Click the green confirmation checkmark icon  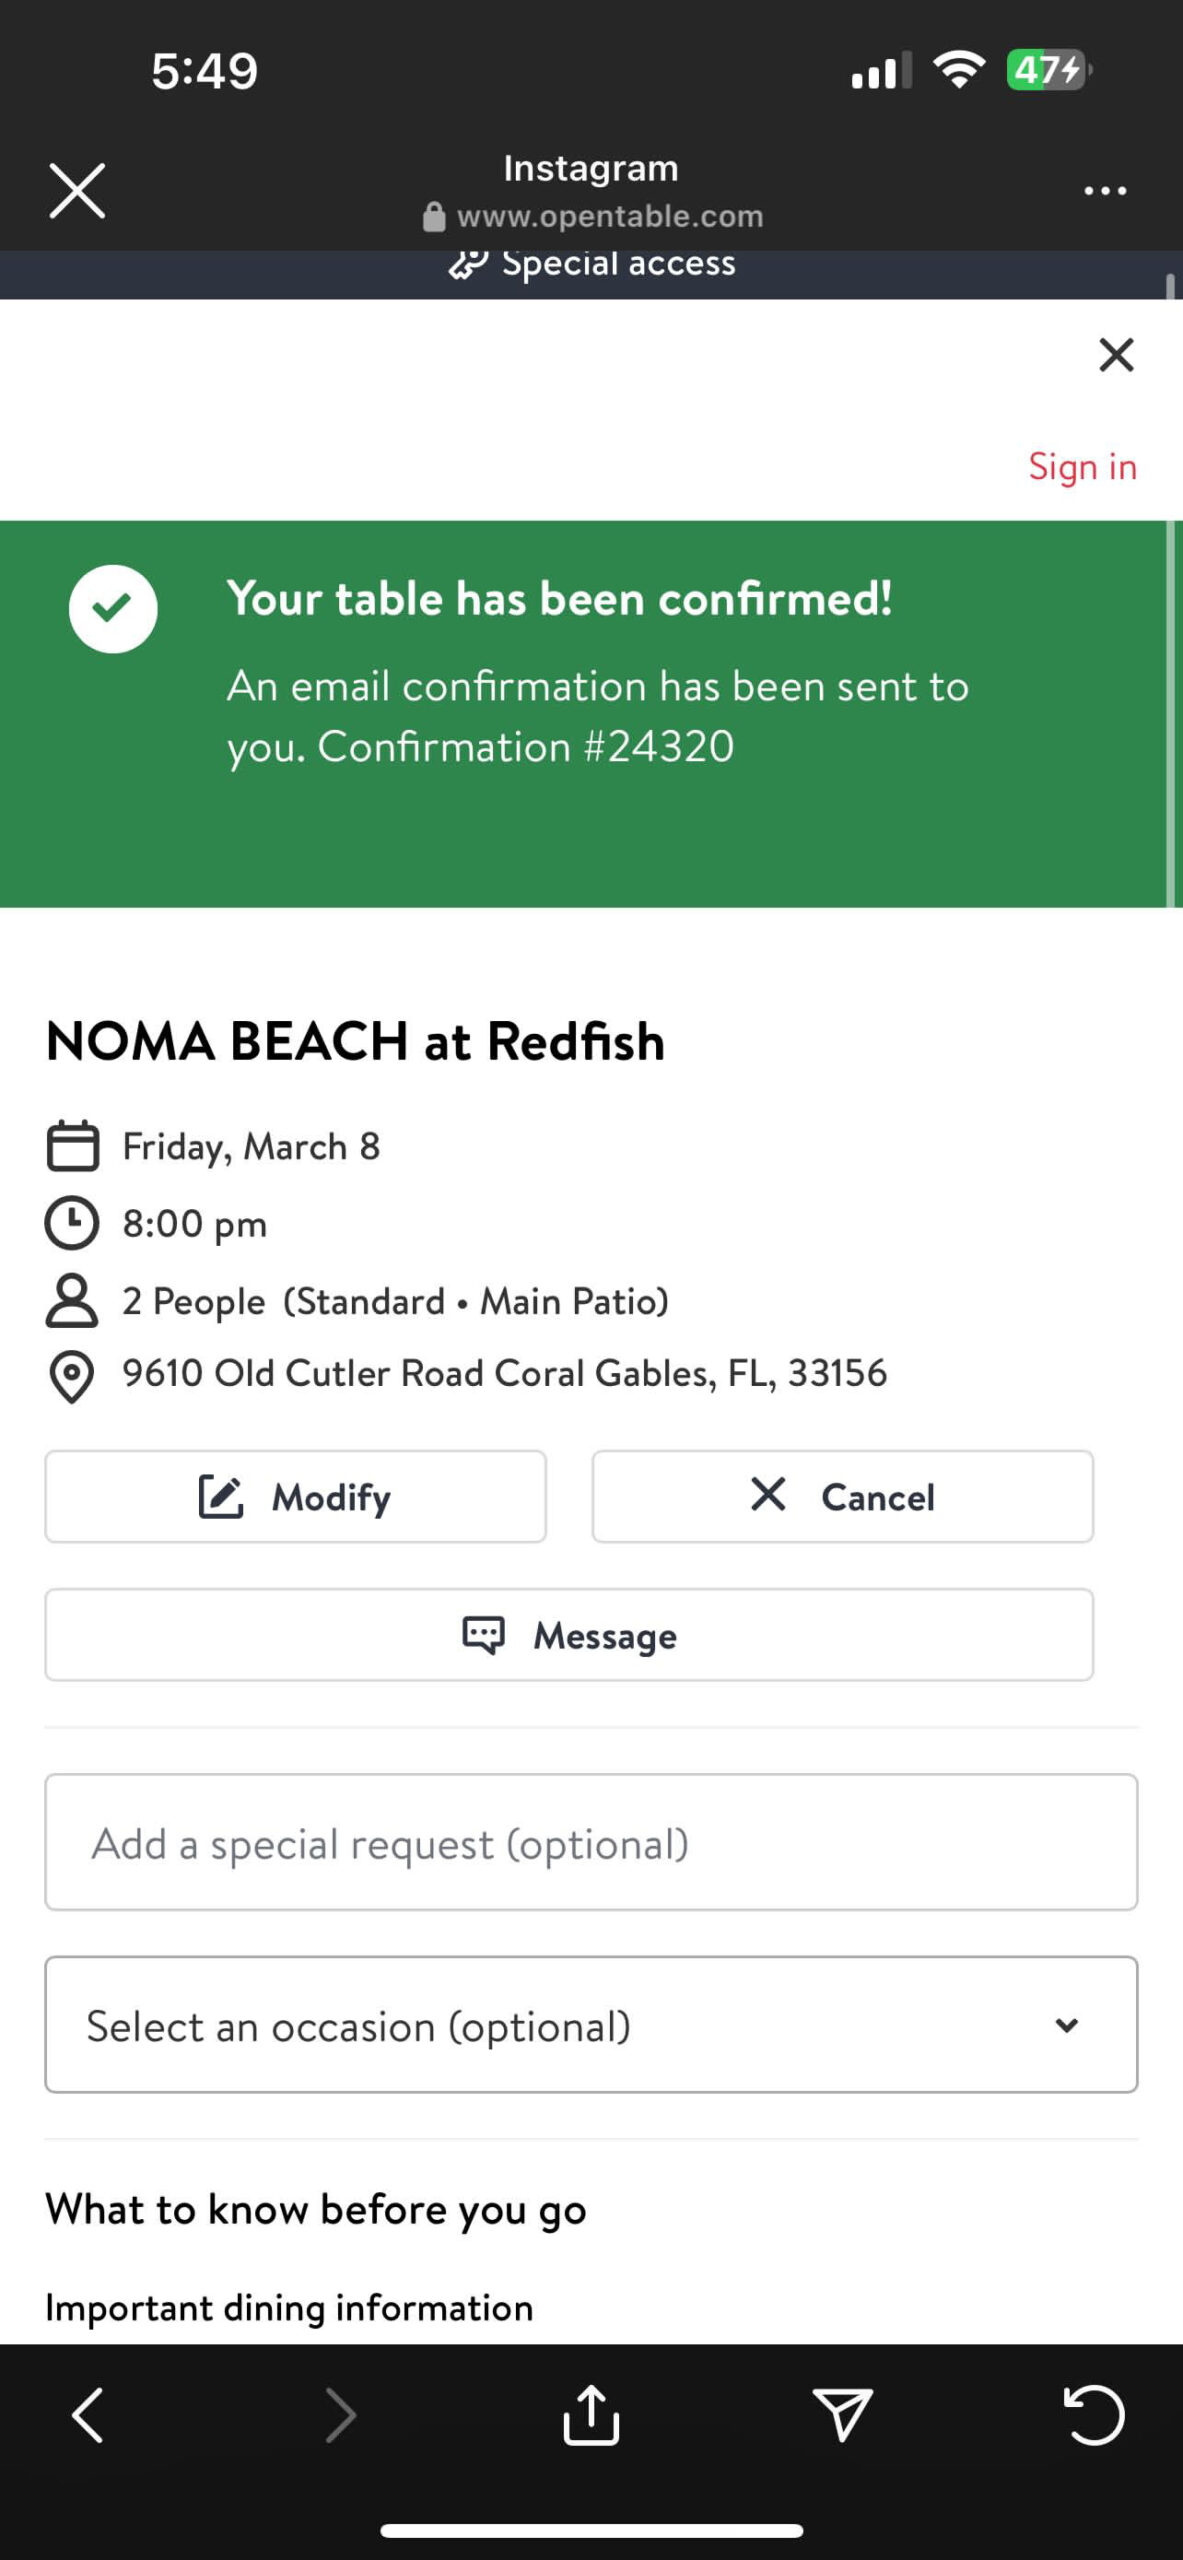113,608
